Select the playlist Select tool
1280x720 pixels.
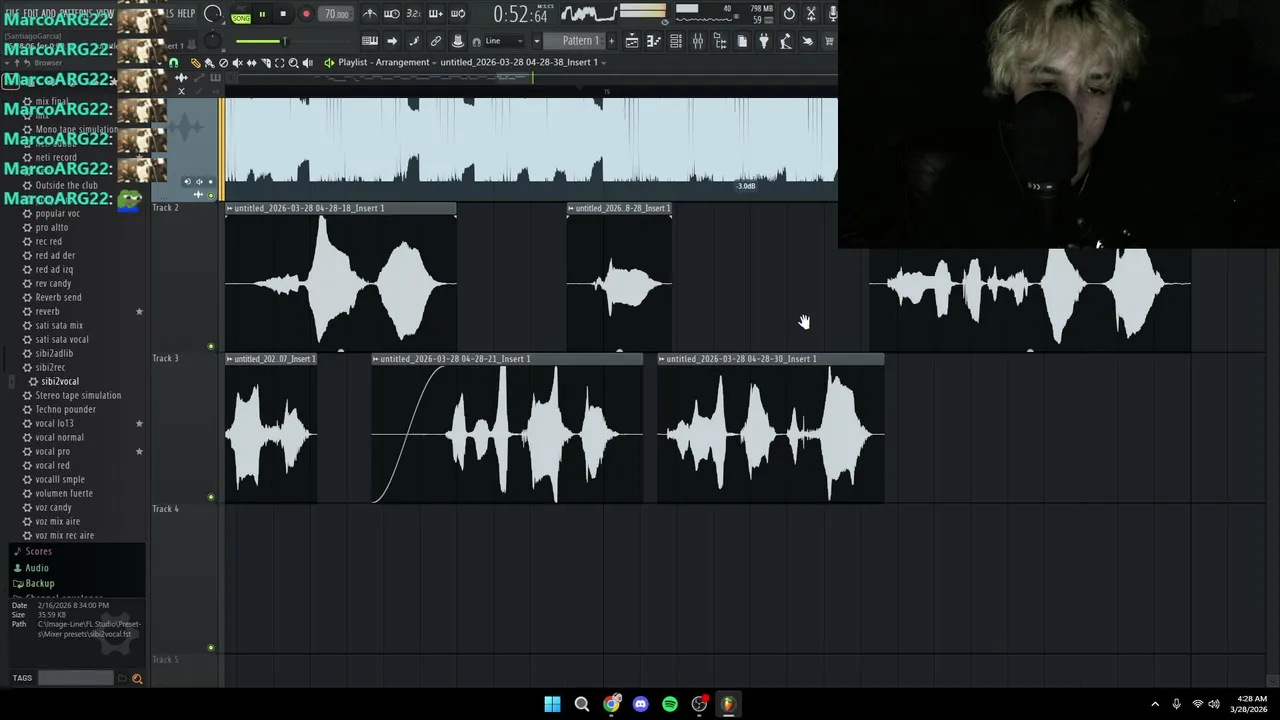279,63
